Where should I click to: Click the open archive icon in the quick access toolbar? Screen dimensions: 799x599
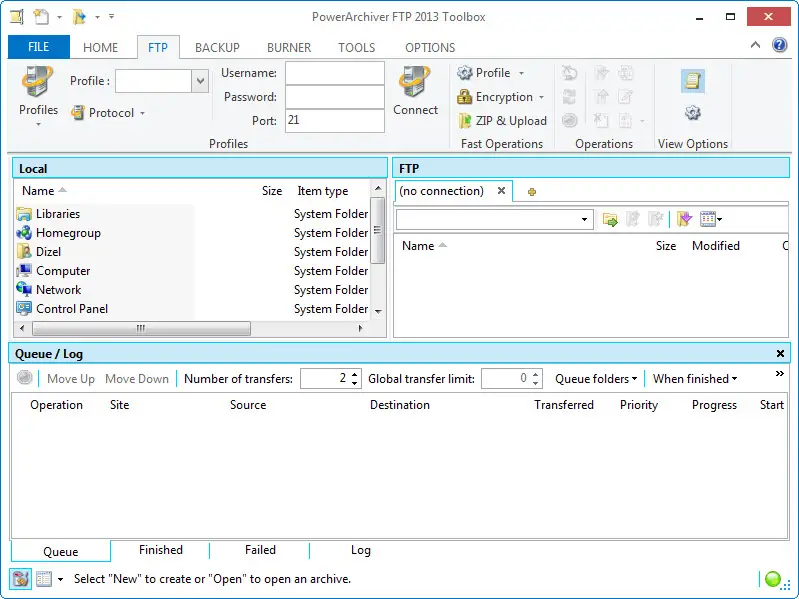pos(79,17)
